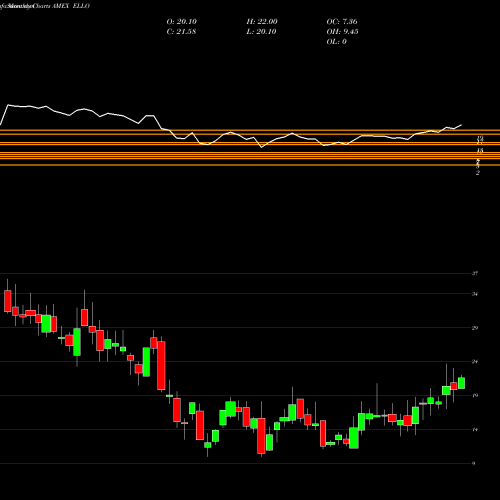Select the close price C: 21.58
Viewport: 500px width, 500px height.
click(x=181, y=32)
